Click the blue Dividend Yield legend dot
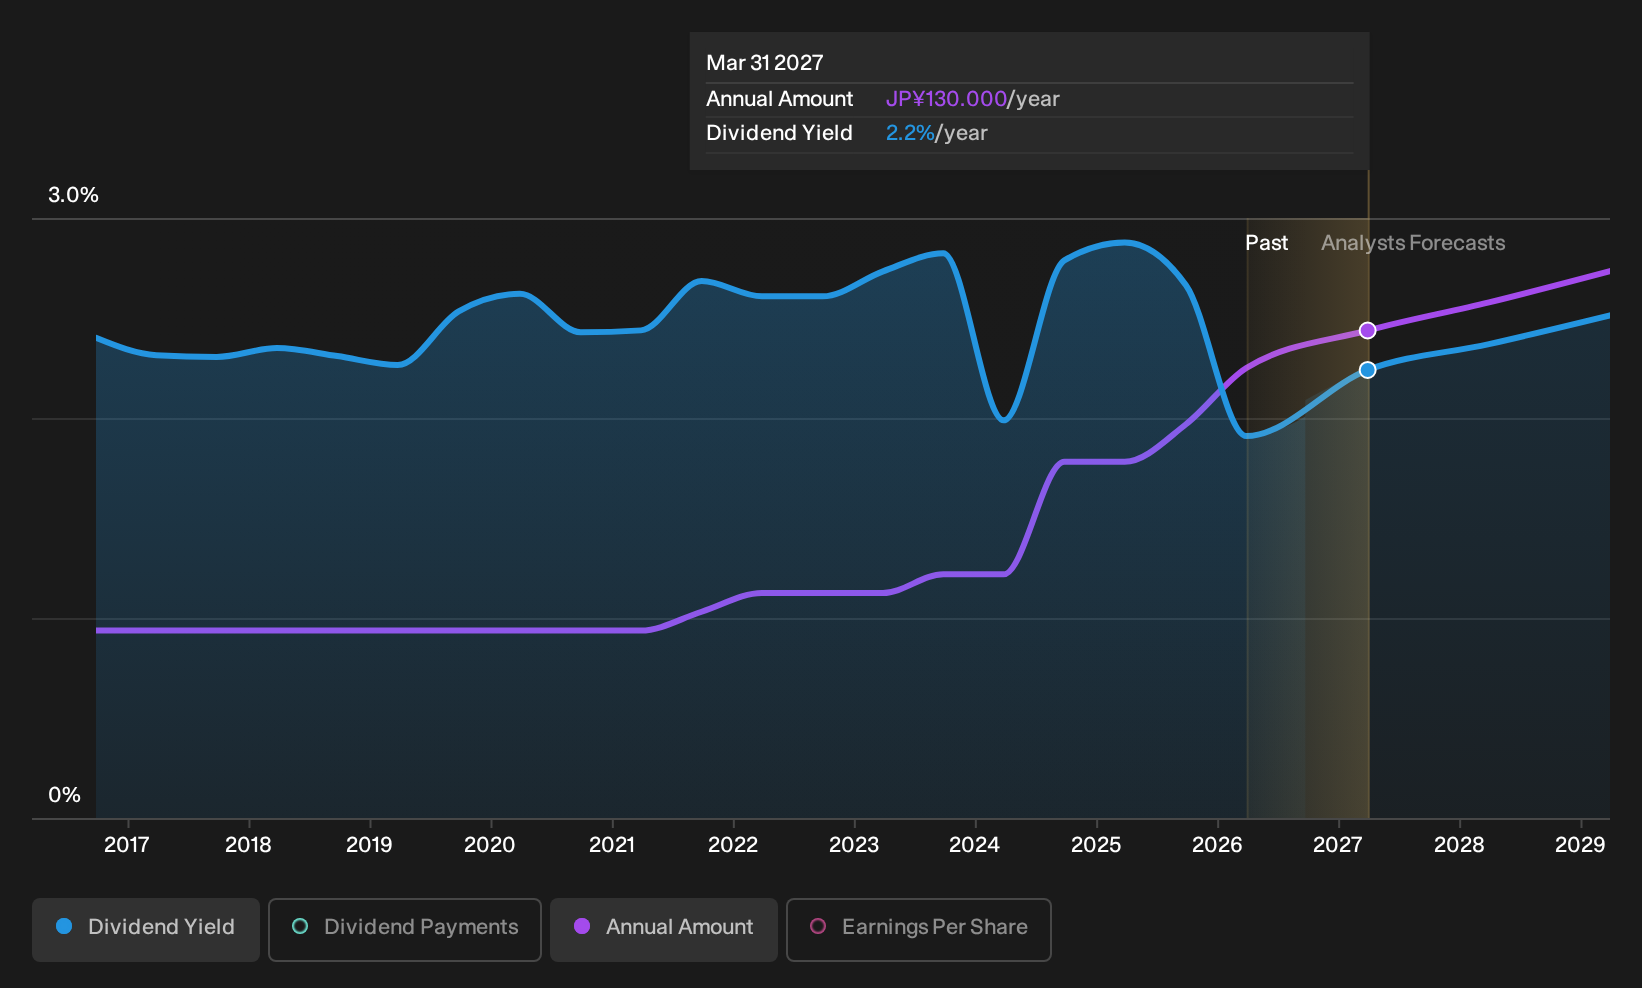Image resolution: width=1642 pixels, height=988 pixels. point(64,927)
